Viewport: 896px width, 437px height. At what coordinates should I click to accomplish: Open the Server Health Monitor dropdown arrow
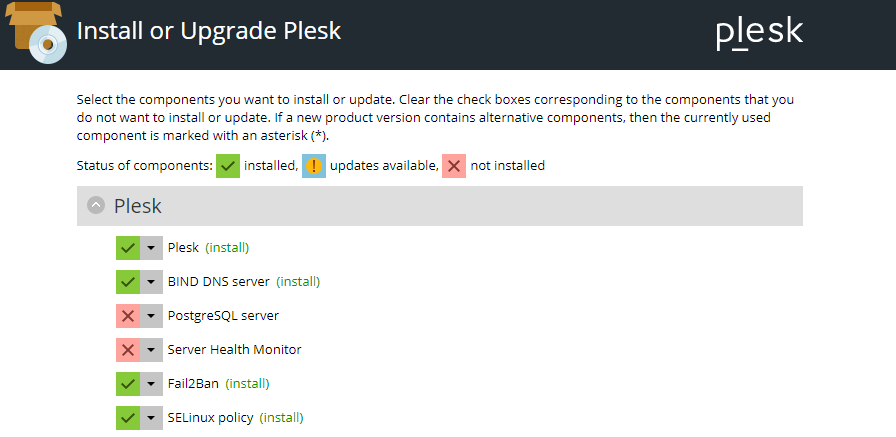(x=151, y=350)
